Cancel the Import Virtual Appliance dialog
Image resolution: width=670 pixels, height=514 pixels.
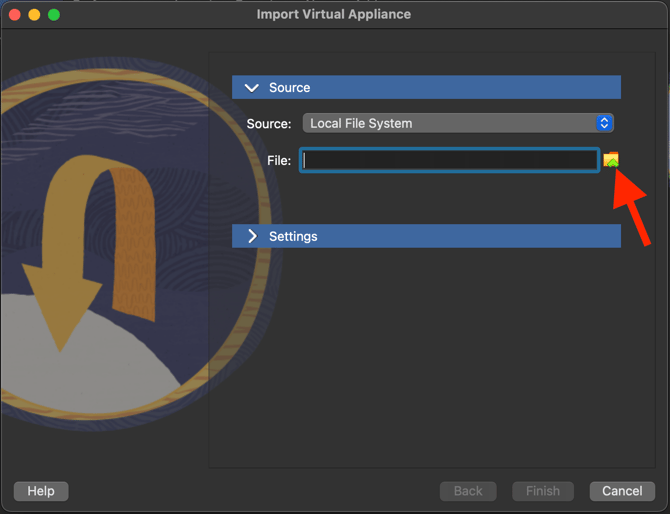click(622, 491)
